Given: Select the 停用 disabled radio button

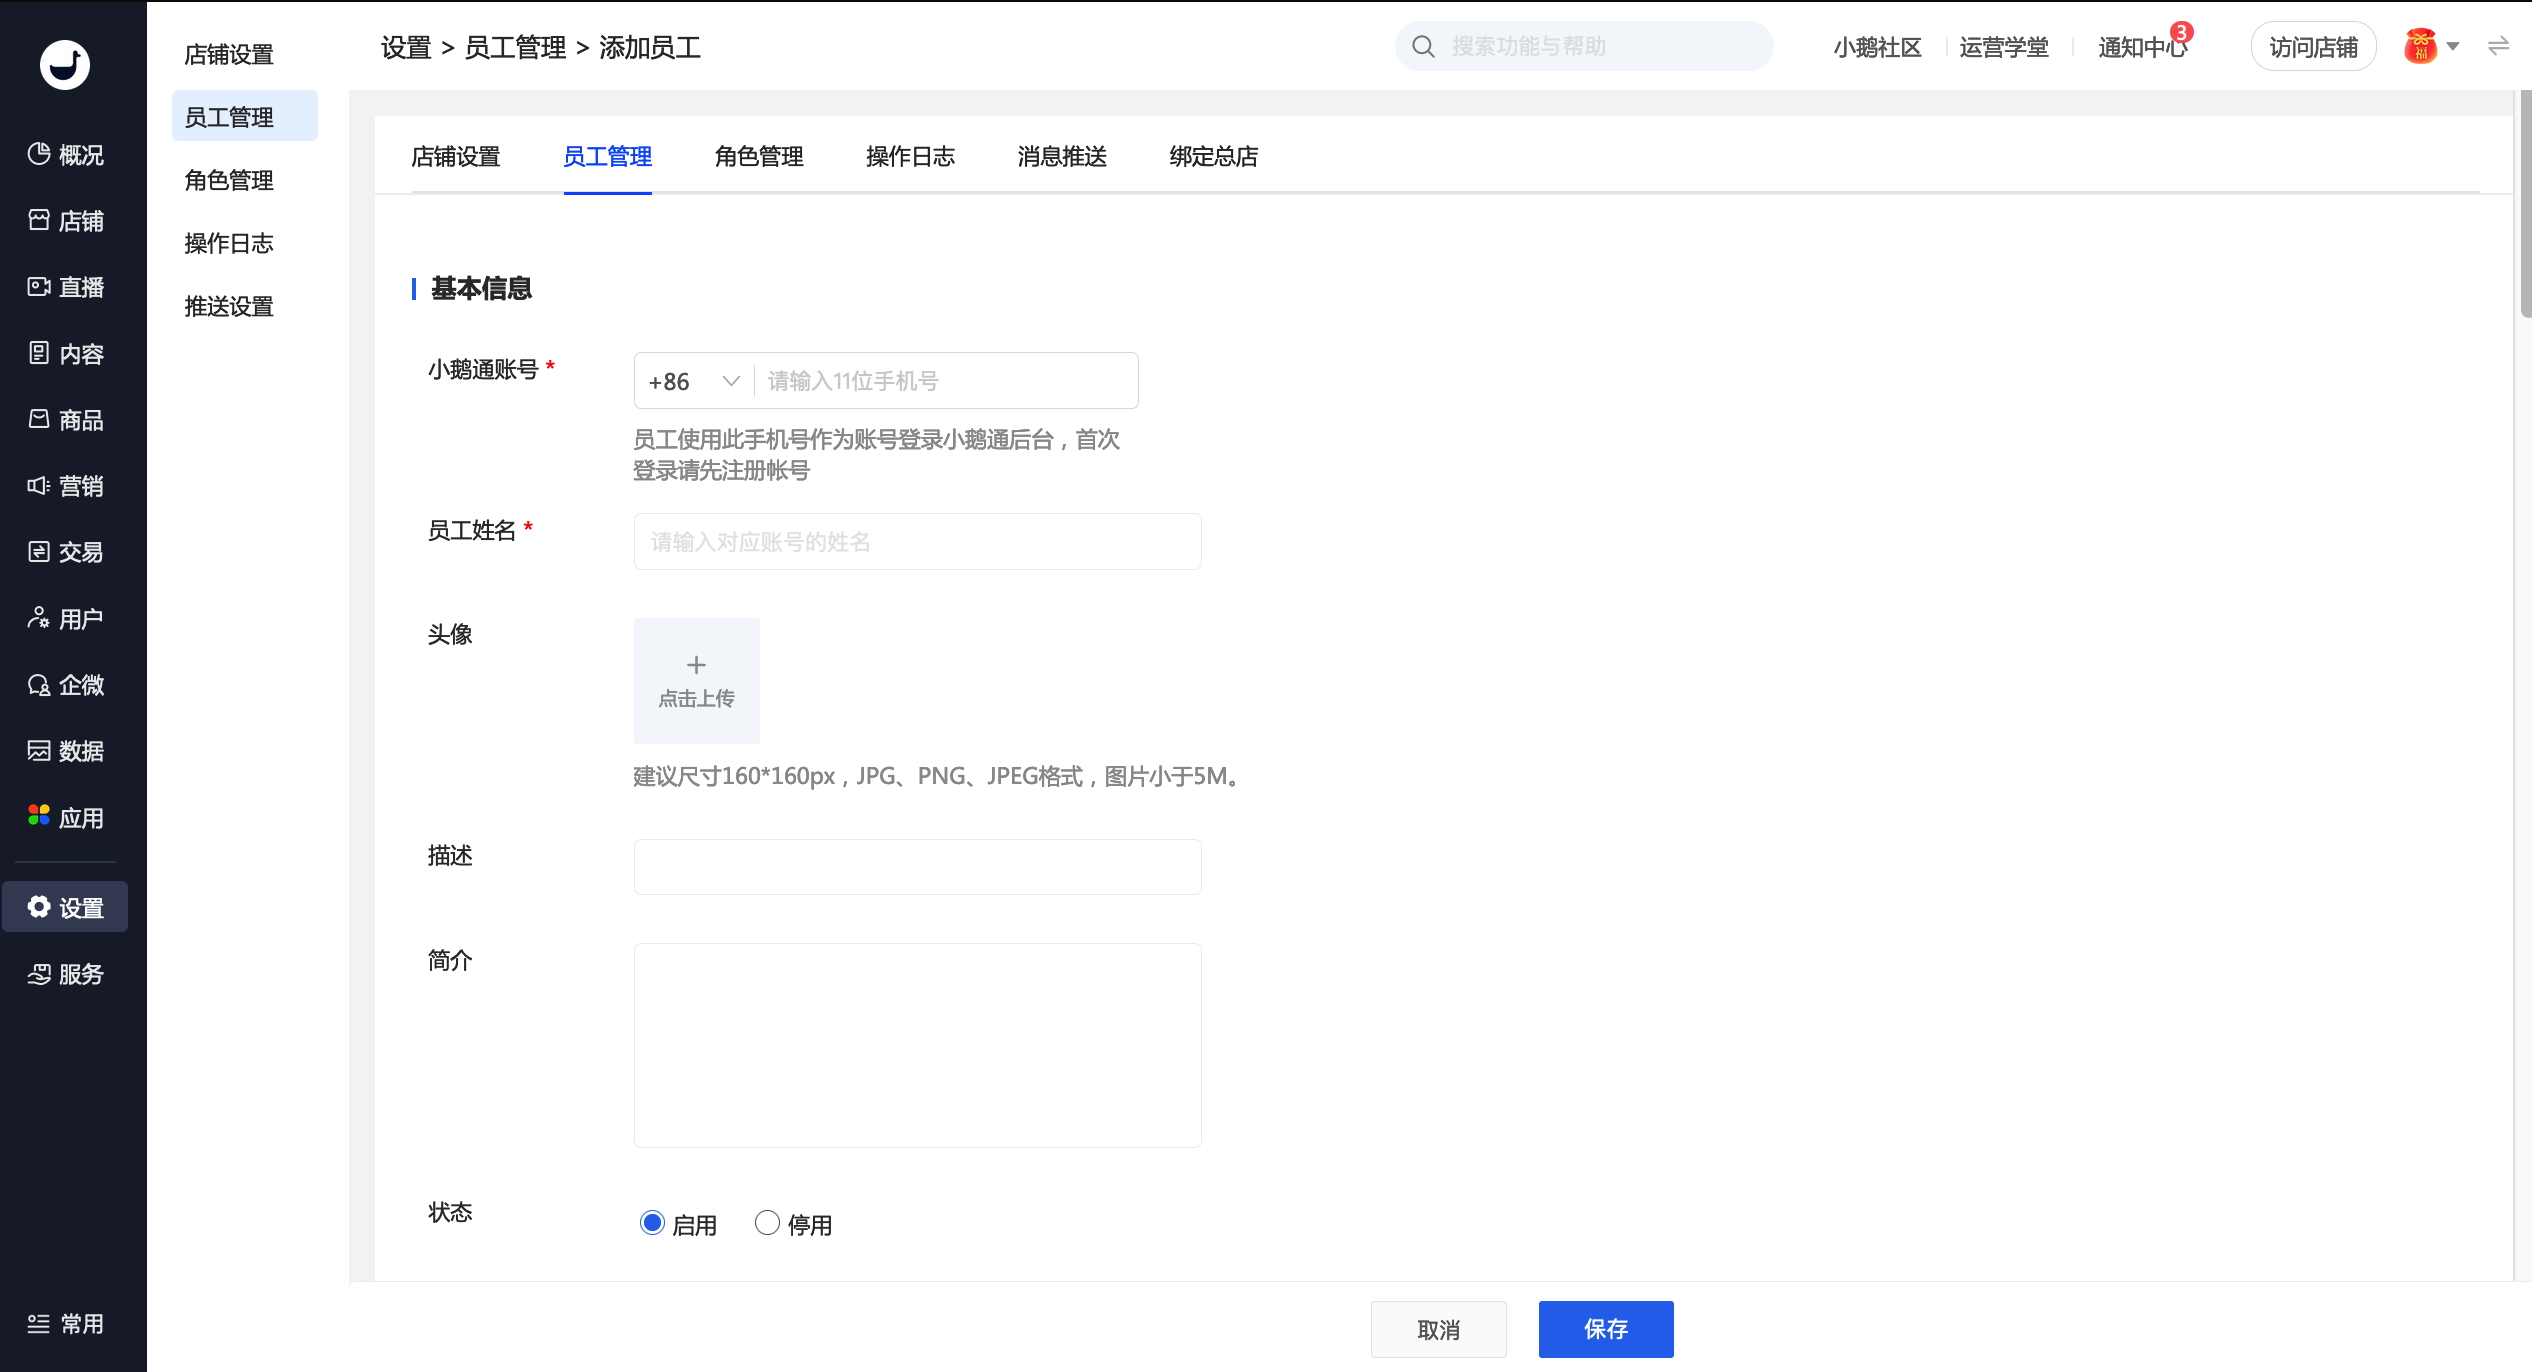Looking at the screenshot, I should point(767,1222).
